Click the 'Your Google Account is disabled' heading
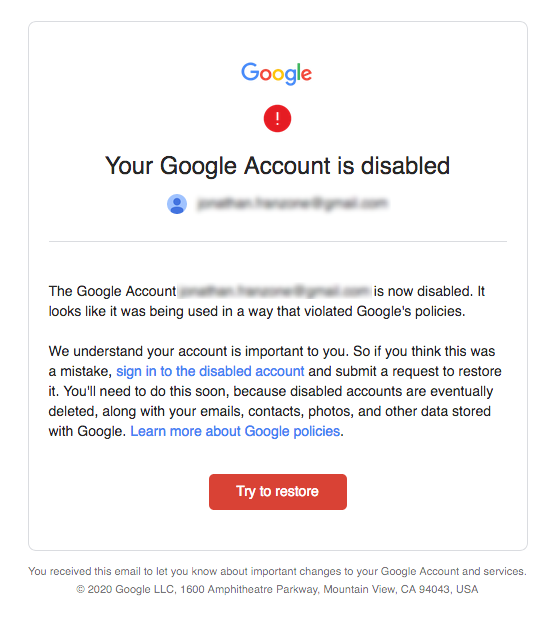The image size is (558, 619). [x=277, y=166]
